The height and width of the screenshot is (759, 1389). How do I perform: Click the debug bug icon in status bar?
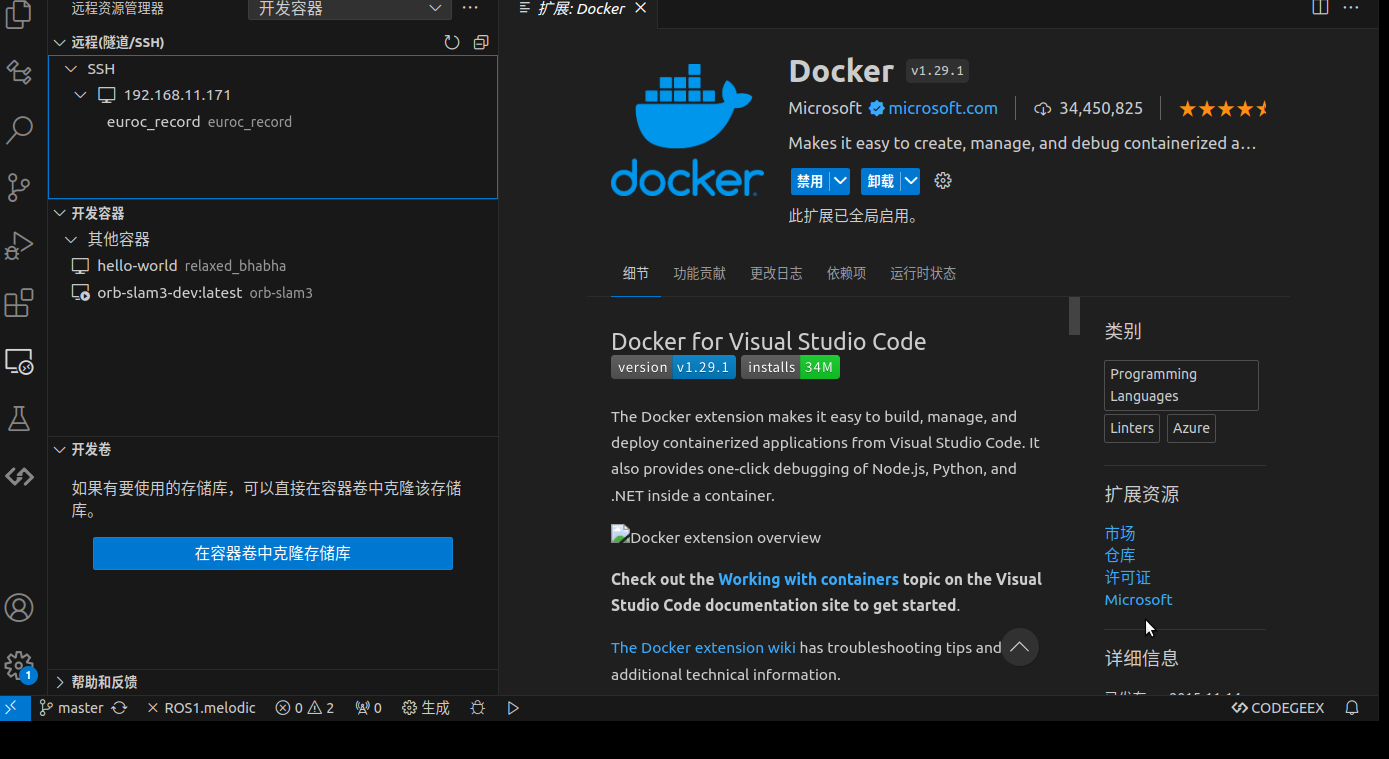click(478, 707)
